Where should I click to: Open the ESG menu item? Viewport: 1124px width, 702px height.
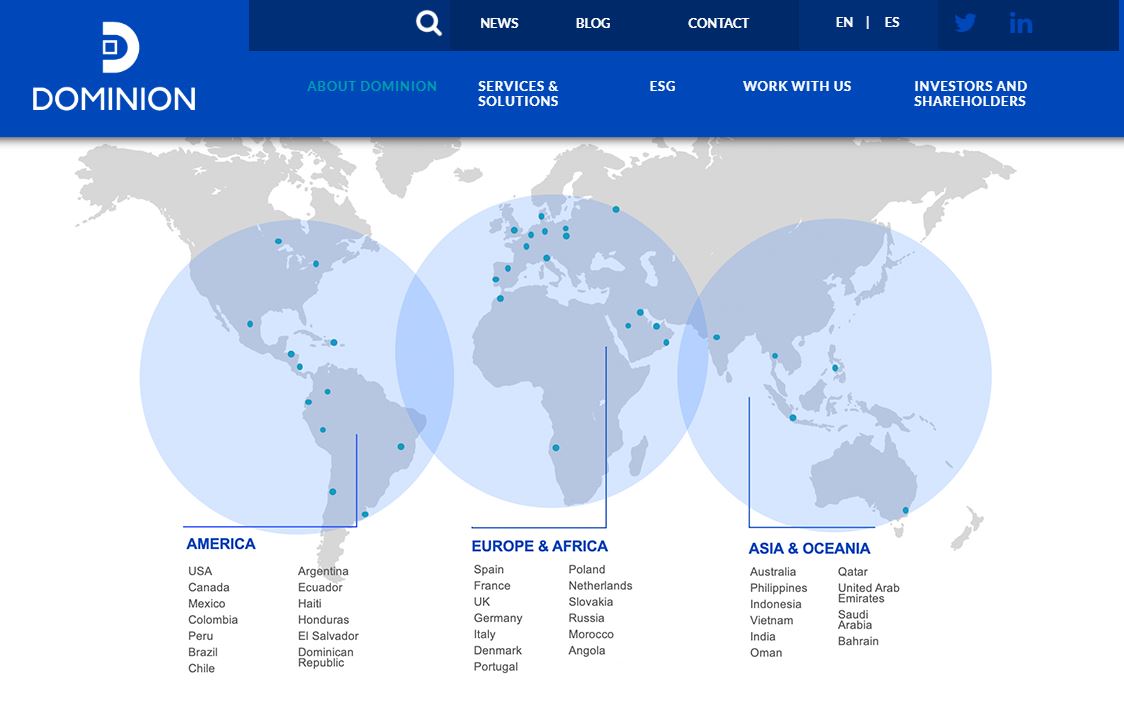(x=662, y=86)
